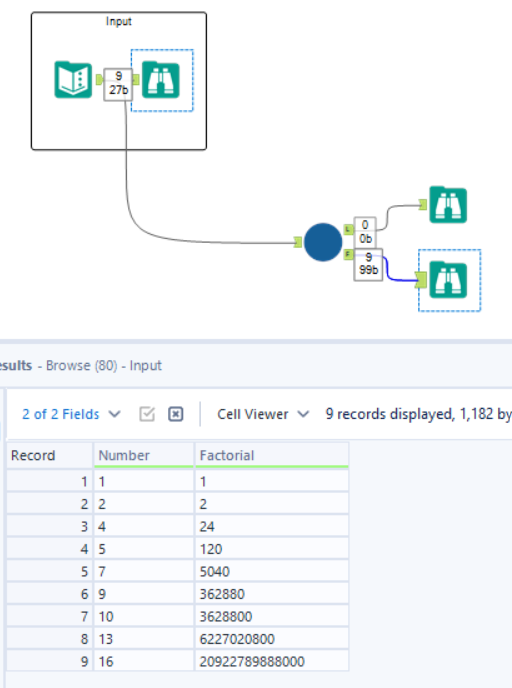Click the L output anchor of macro
The width and height of the screenshot is (512, 688).
click(x=348, y=229)
